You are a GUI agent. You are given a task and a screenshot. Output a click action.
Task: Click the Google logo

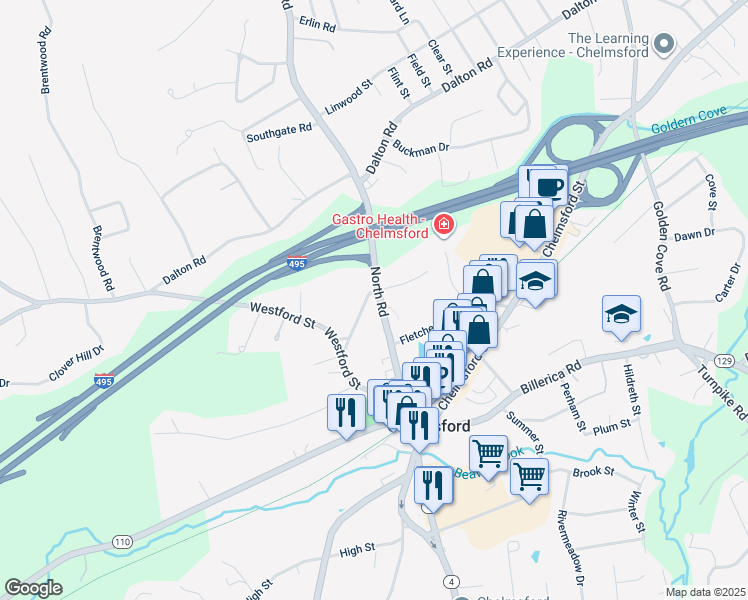[x=33, y=588]
